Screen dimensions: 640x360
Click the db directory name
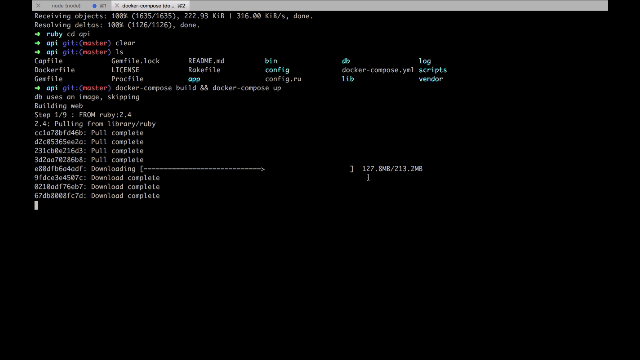coord(346,61)
